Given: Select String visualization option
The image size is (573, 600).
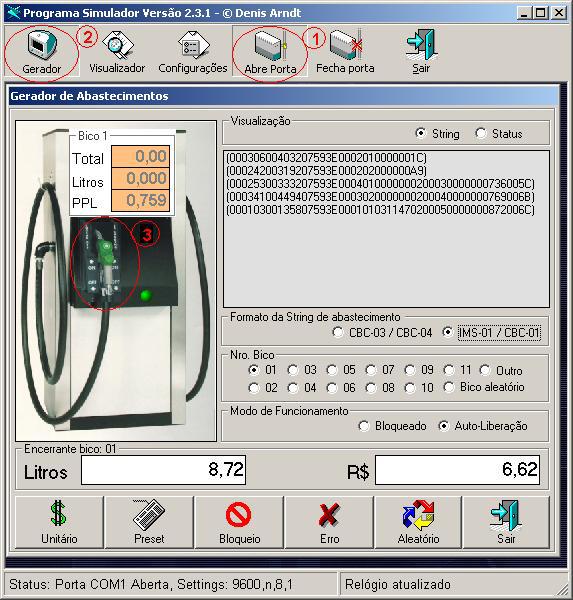Looking at the screenshot, I should [x=438, y=134].
